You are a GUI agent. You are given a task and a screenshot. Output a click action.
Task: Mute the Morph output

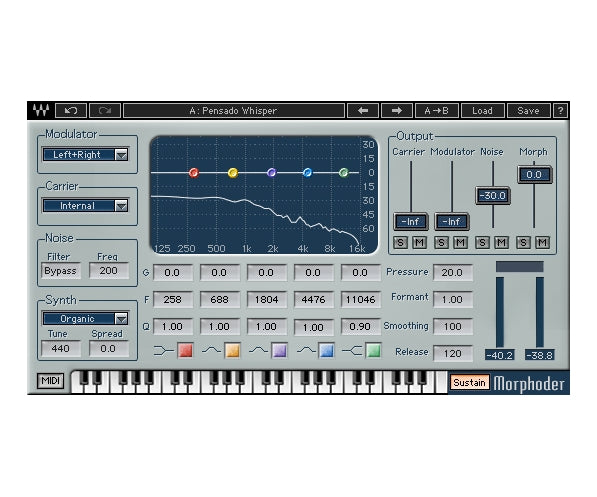543,242
